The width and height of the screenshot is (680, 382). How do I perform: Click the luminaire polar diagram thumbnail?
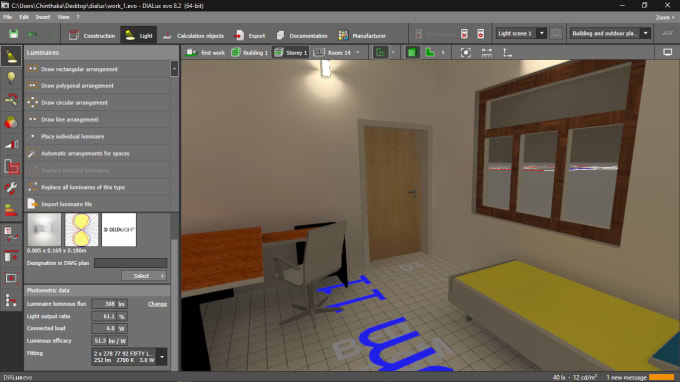pyautogui.click(x=82, y=230)
